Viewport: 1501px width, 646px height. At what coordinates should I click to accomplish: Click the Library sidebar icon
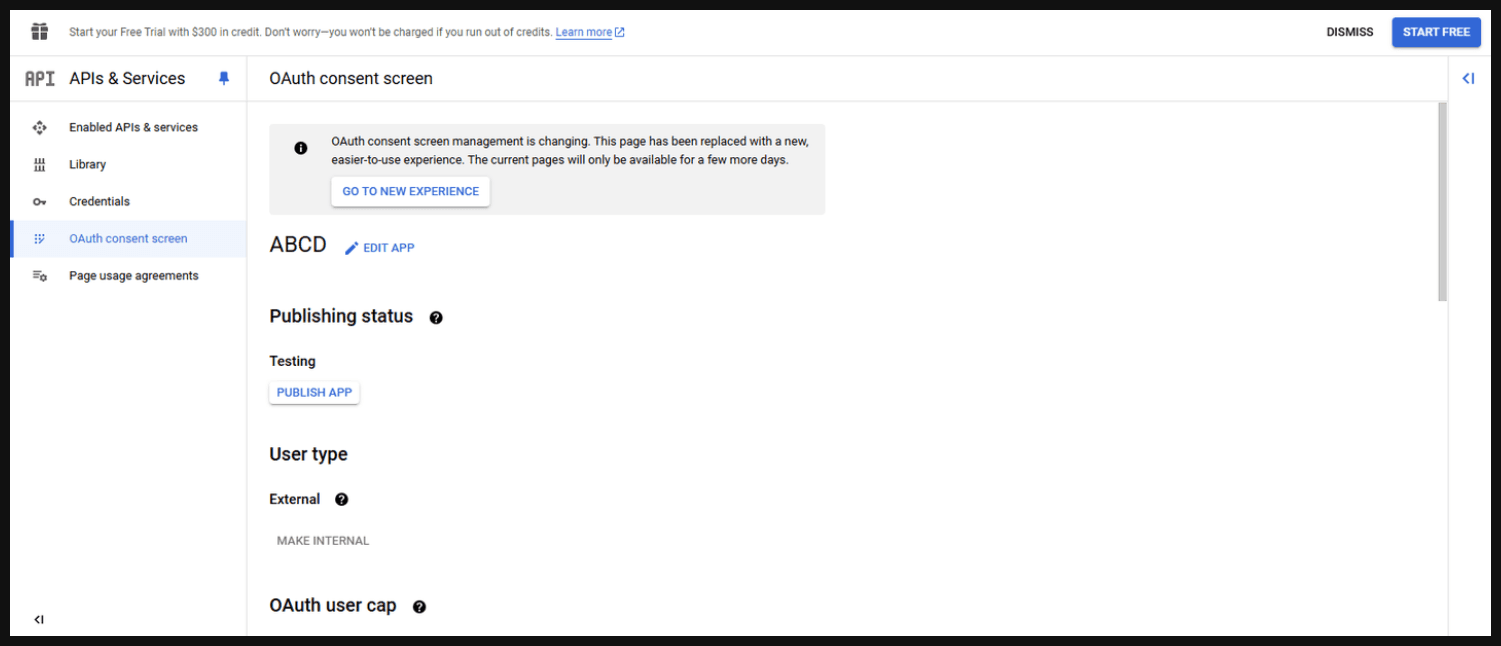tap(40, 164)
